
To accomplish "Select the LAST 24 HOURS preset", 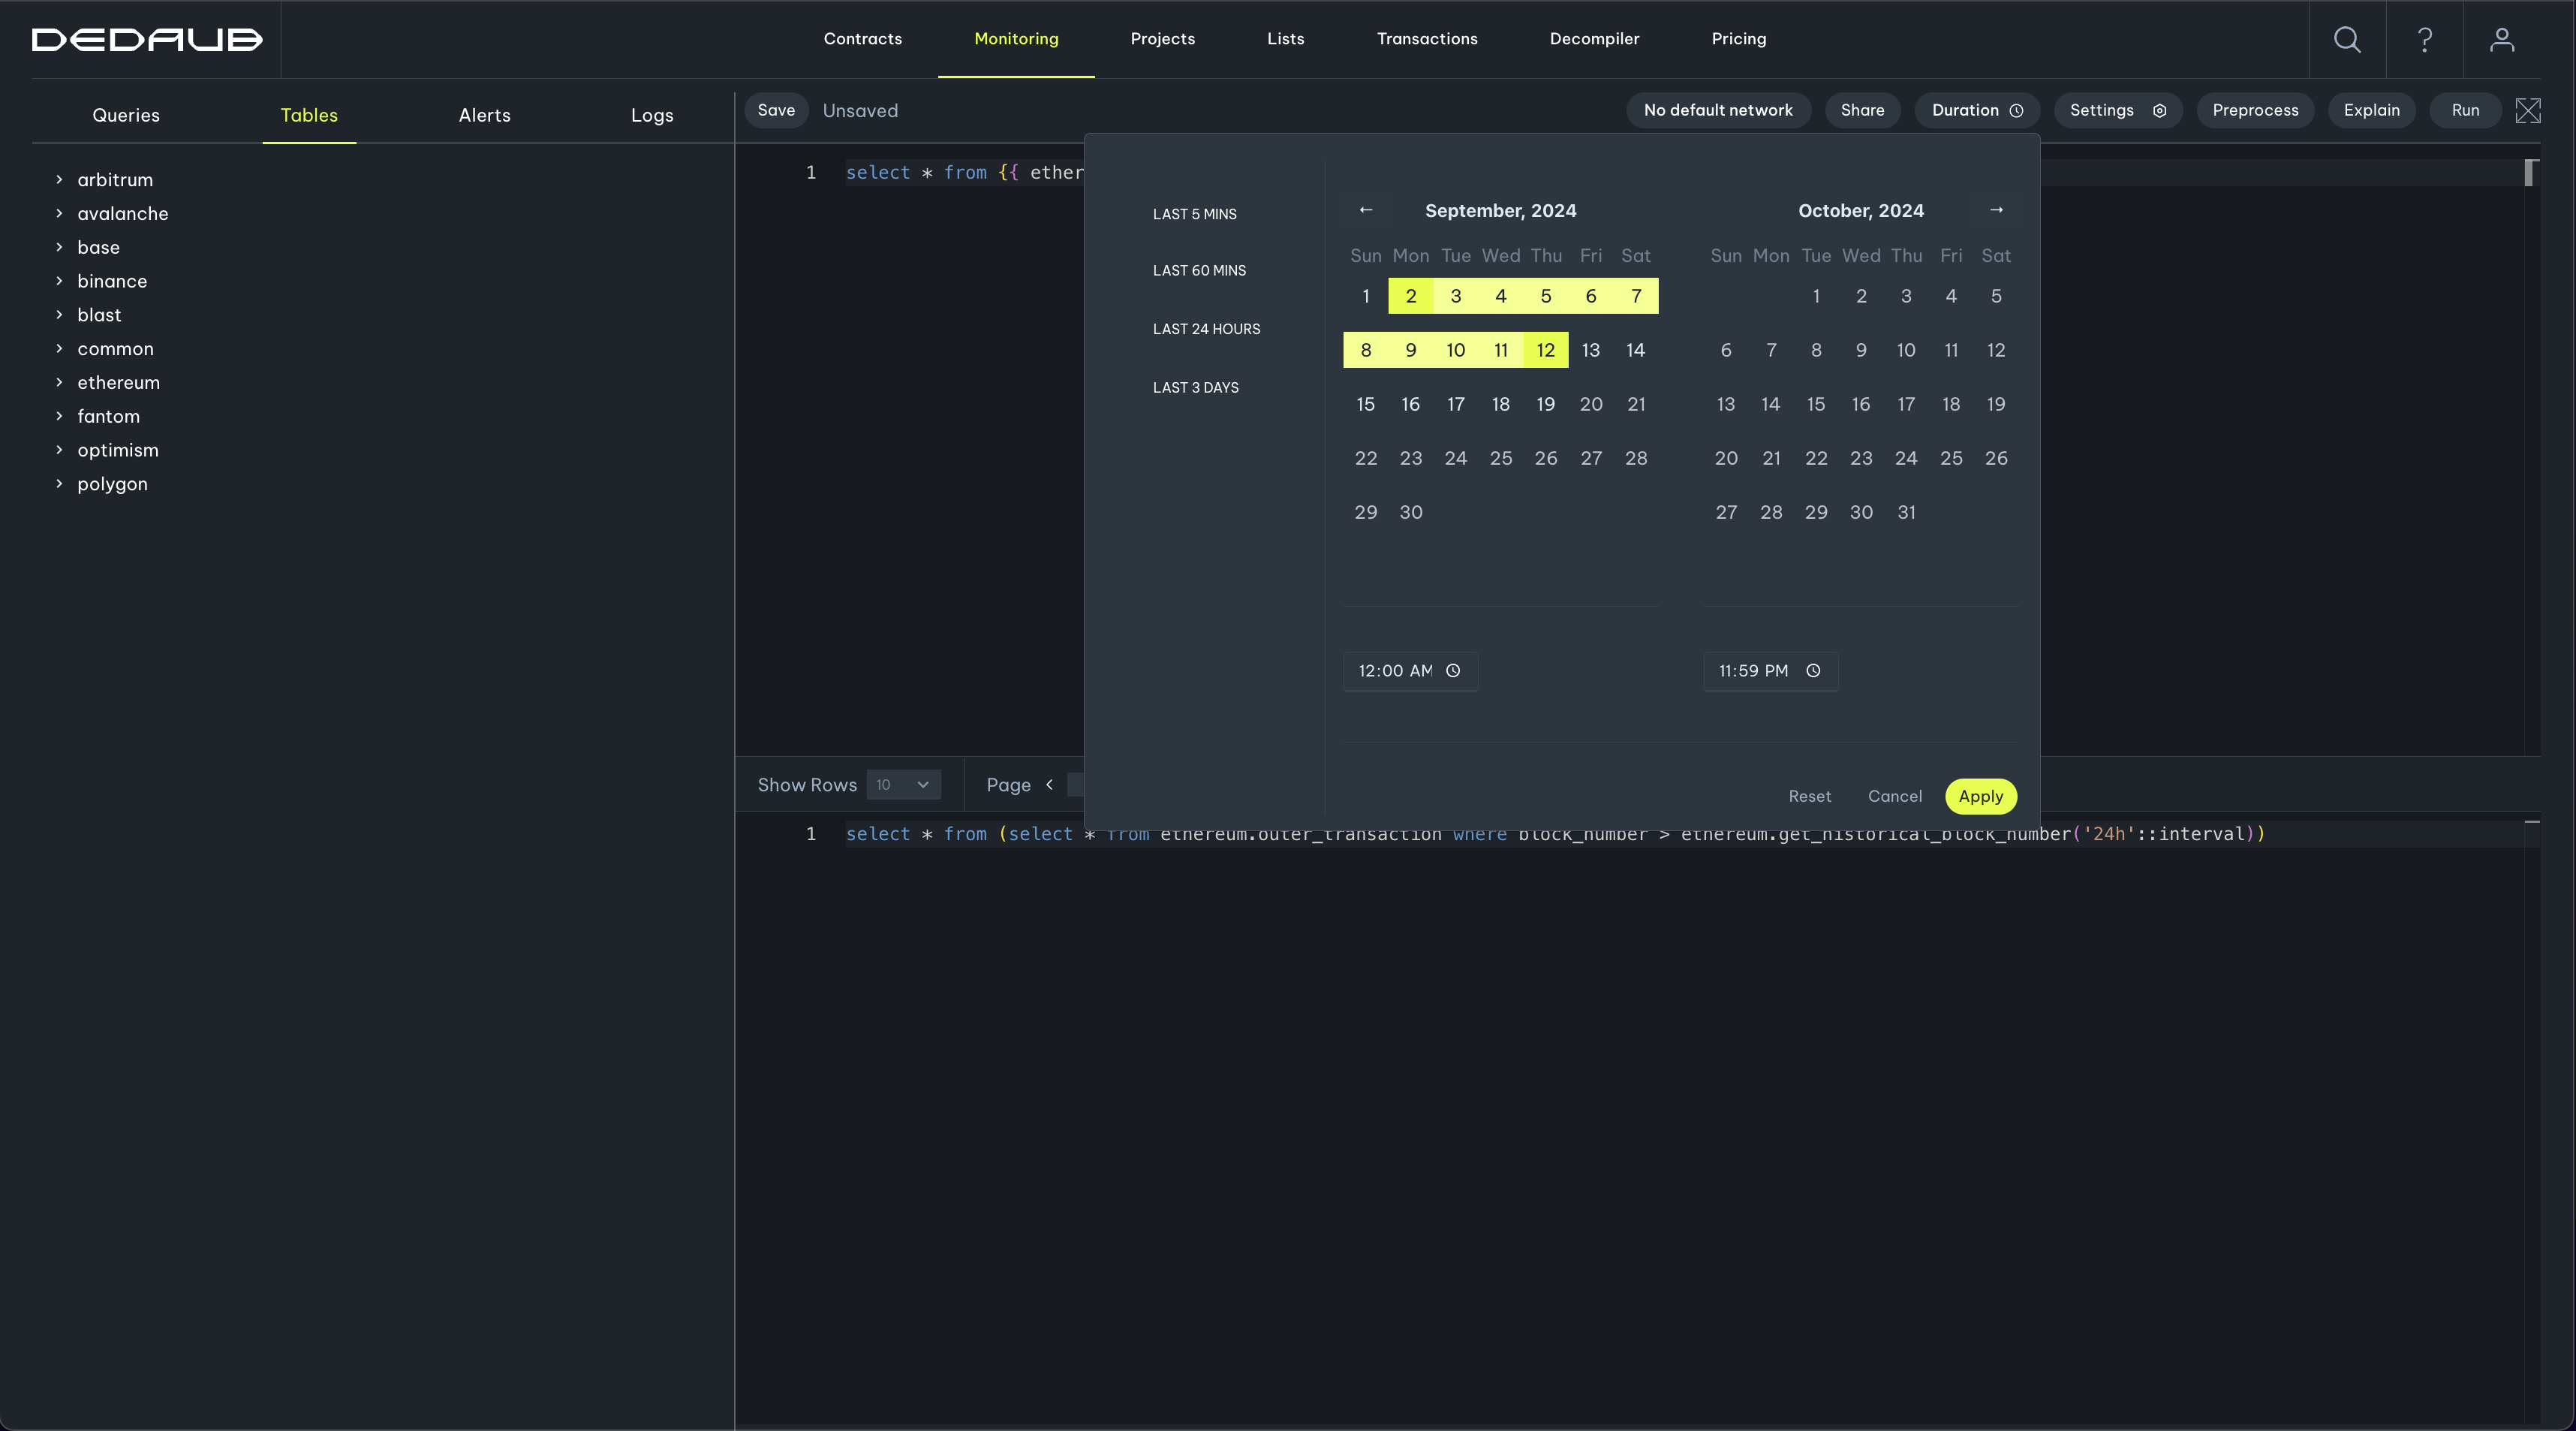I will (1206, 329).
